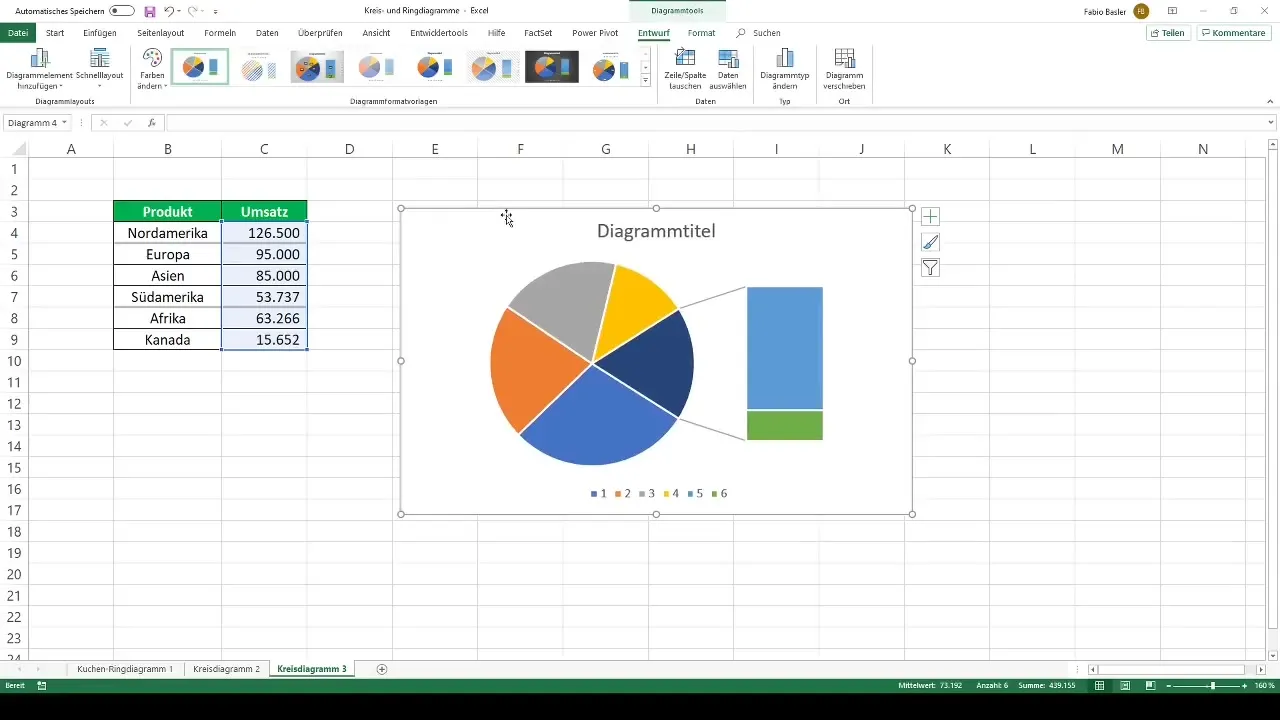Click the Teilen button
This screenshot has width=1280, height=720.
click(x=1168, y=33)
